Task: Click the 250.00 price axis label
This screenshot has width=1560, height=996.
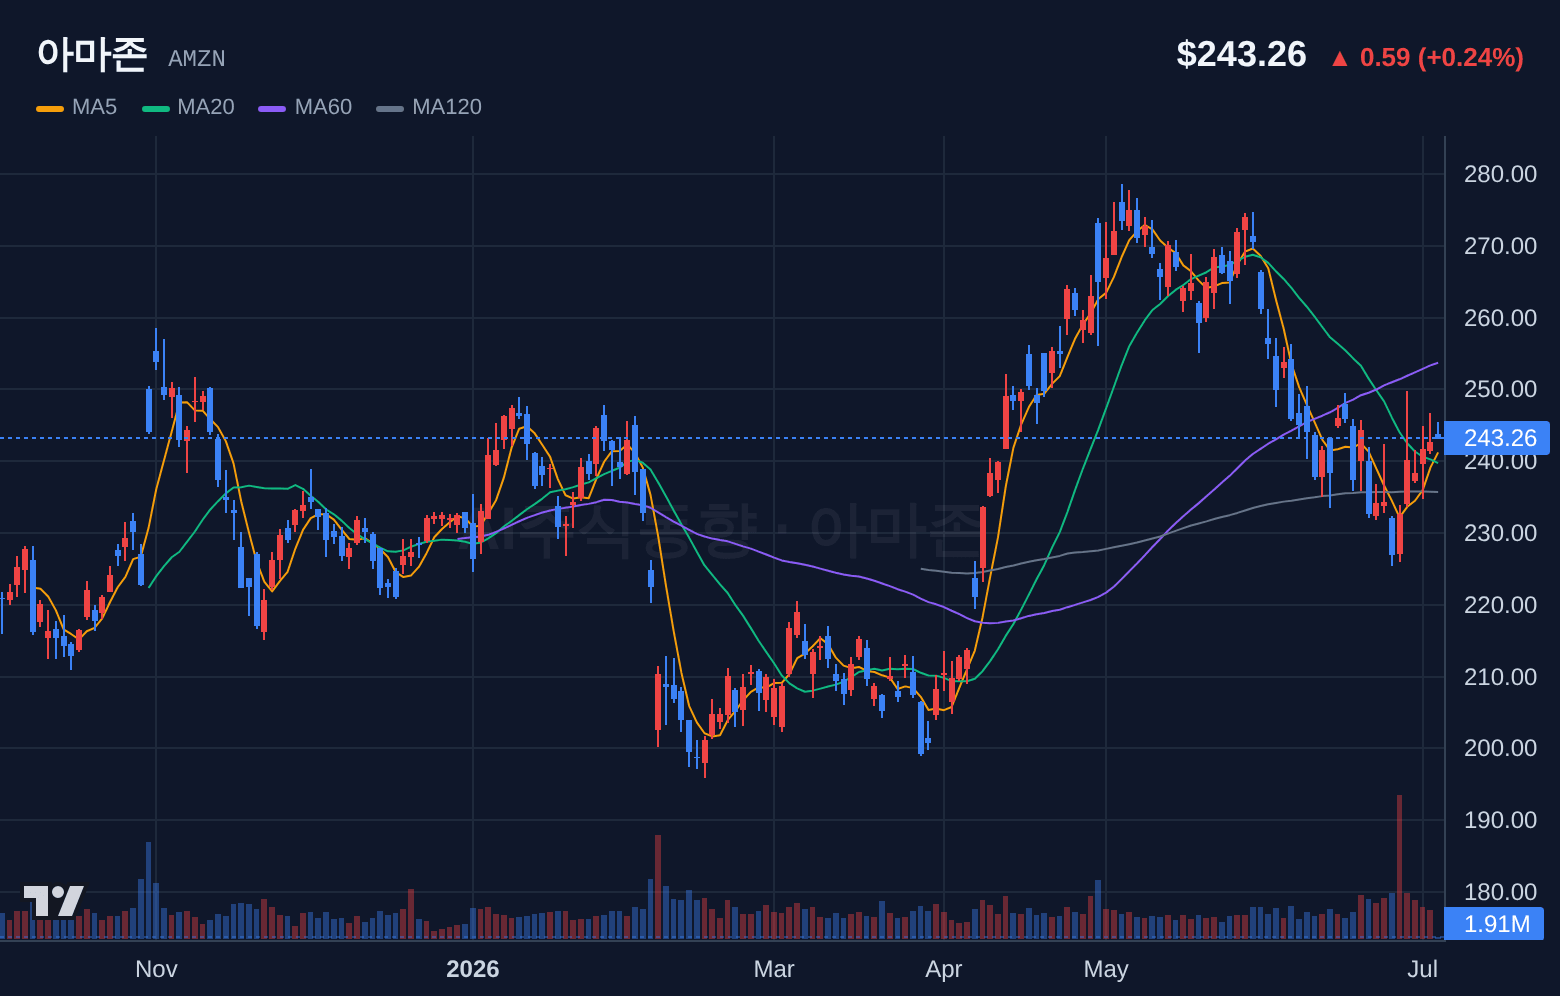Action: [x=1500, y=389]
